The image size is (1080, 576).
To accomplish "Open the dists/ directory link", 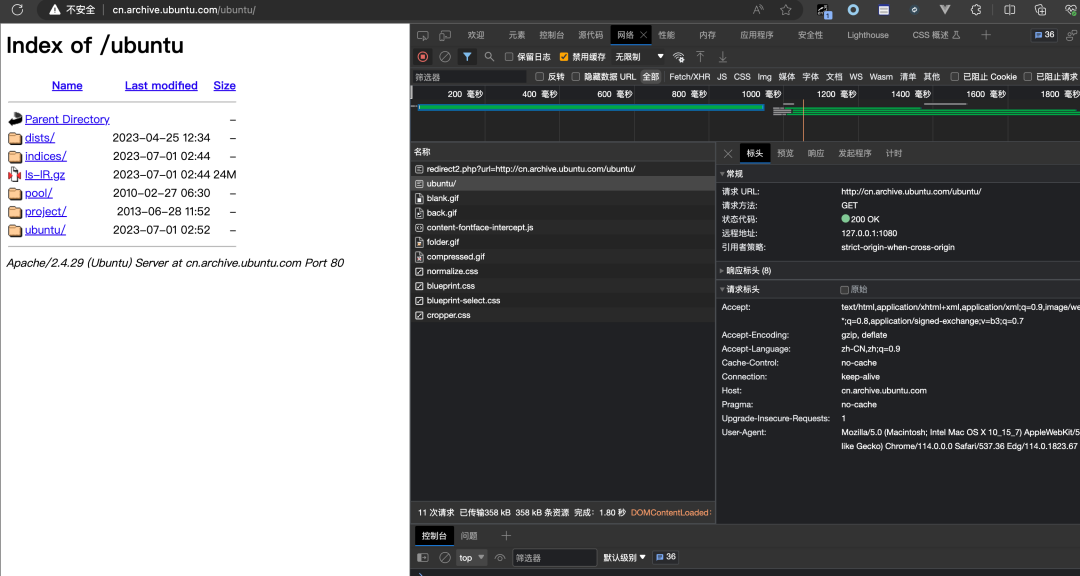I will pyautogui.click(x=40, y=138).
